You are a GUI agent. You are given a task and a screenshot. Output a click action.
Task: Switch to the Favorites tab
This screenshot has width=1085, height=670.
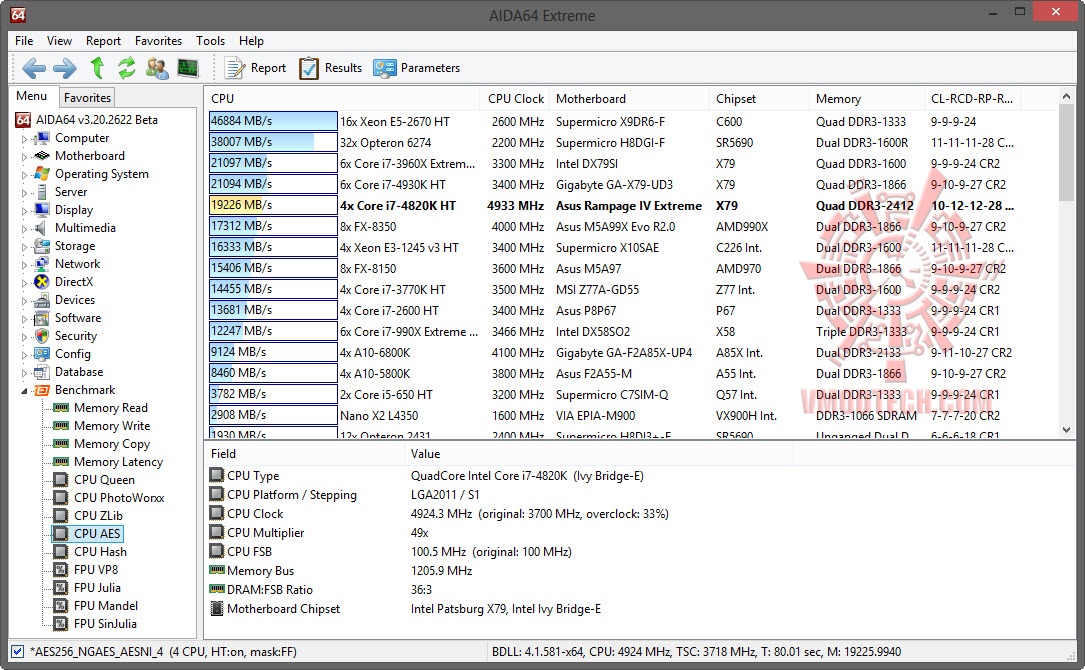[x=87, y=98]
